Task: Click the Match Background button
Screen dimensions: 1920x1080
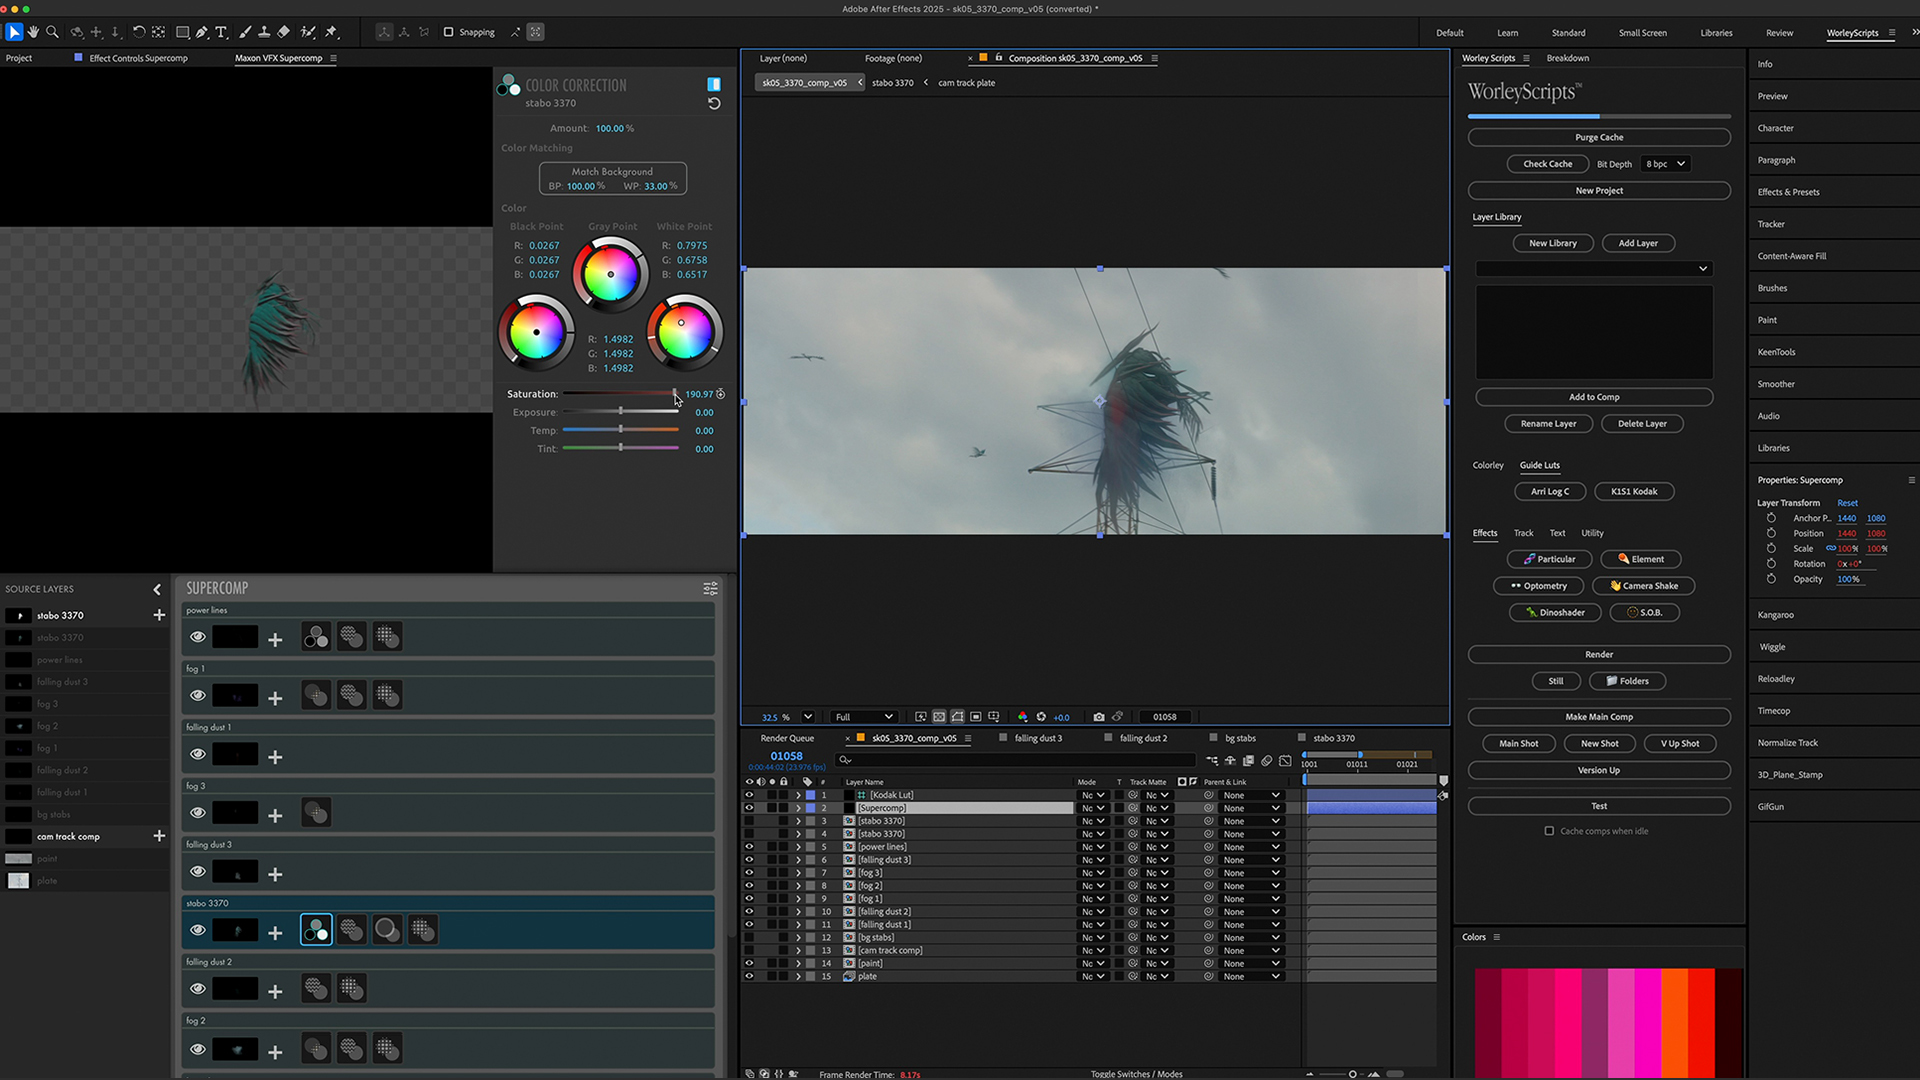Action: coord(612,172)
